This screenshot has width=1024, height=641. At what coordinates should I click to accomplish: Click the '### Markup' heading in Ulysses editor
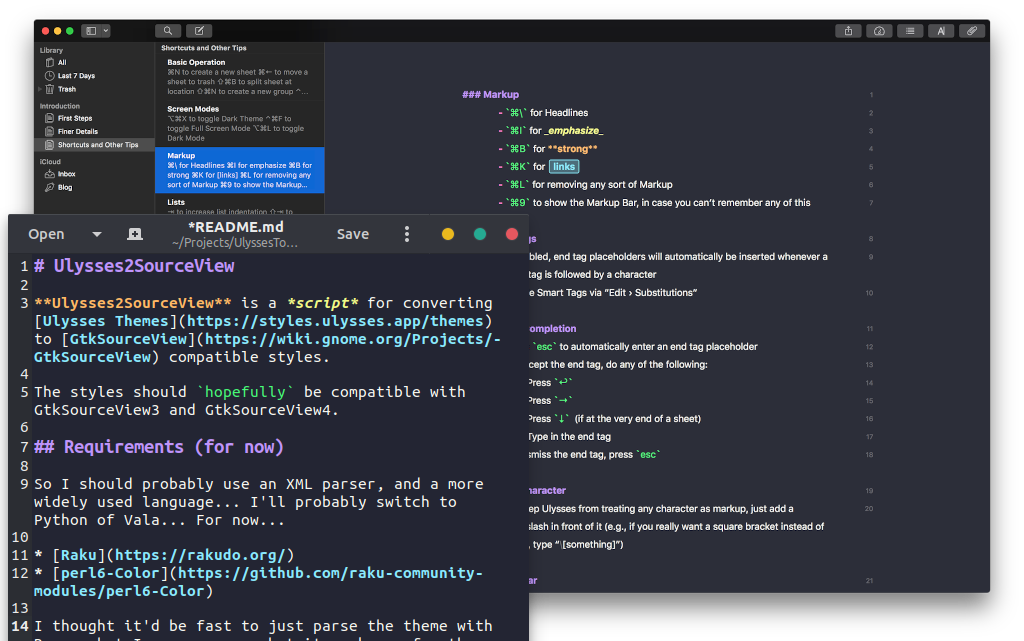click(490, 95)
